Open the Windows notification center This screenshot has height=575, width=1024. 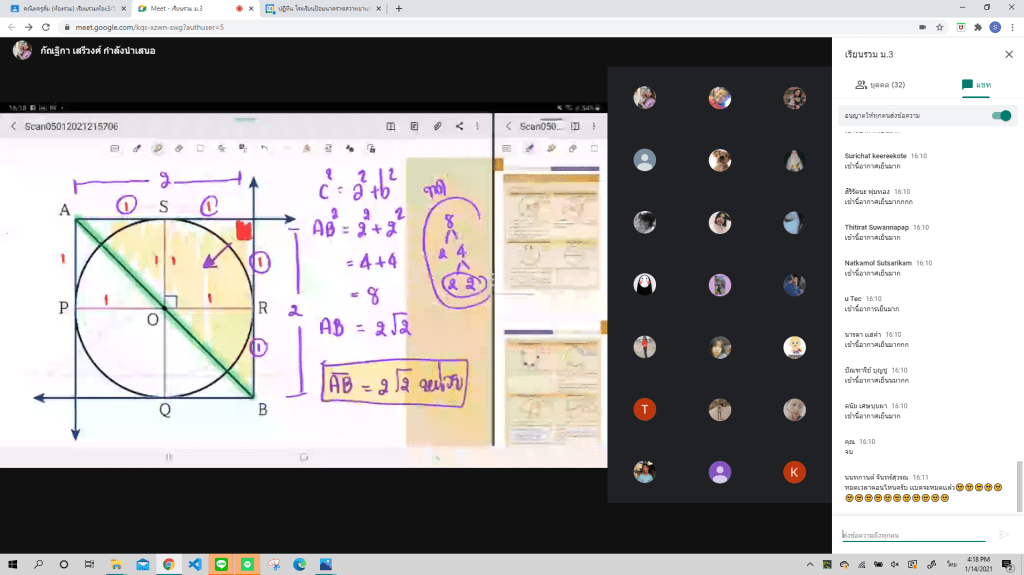tap(1008, 564)
